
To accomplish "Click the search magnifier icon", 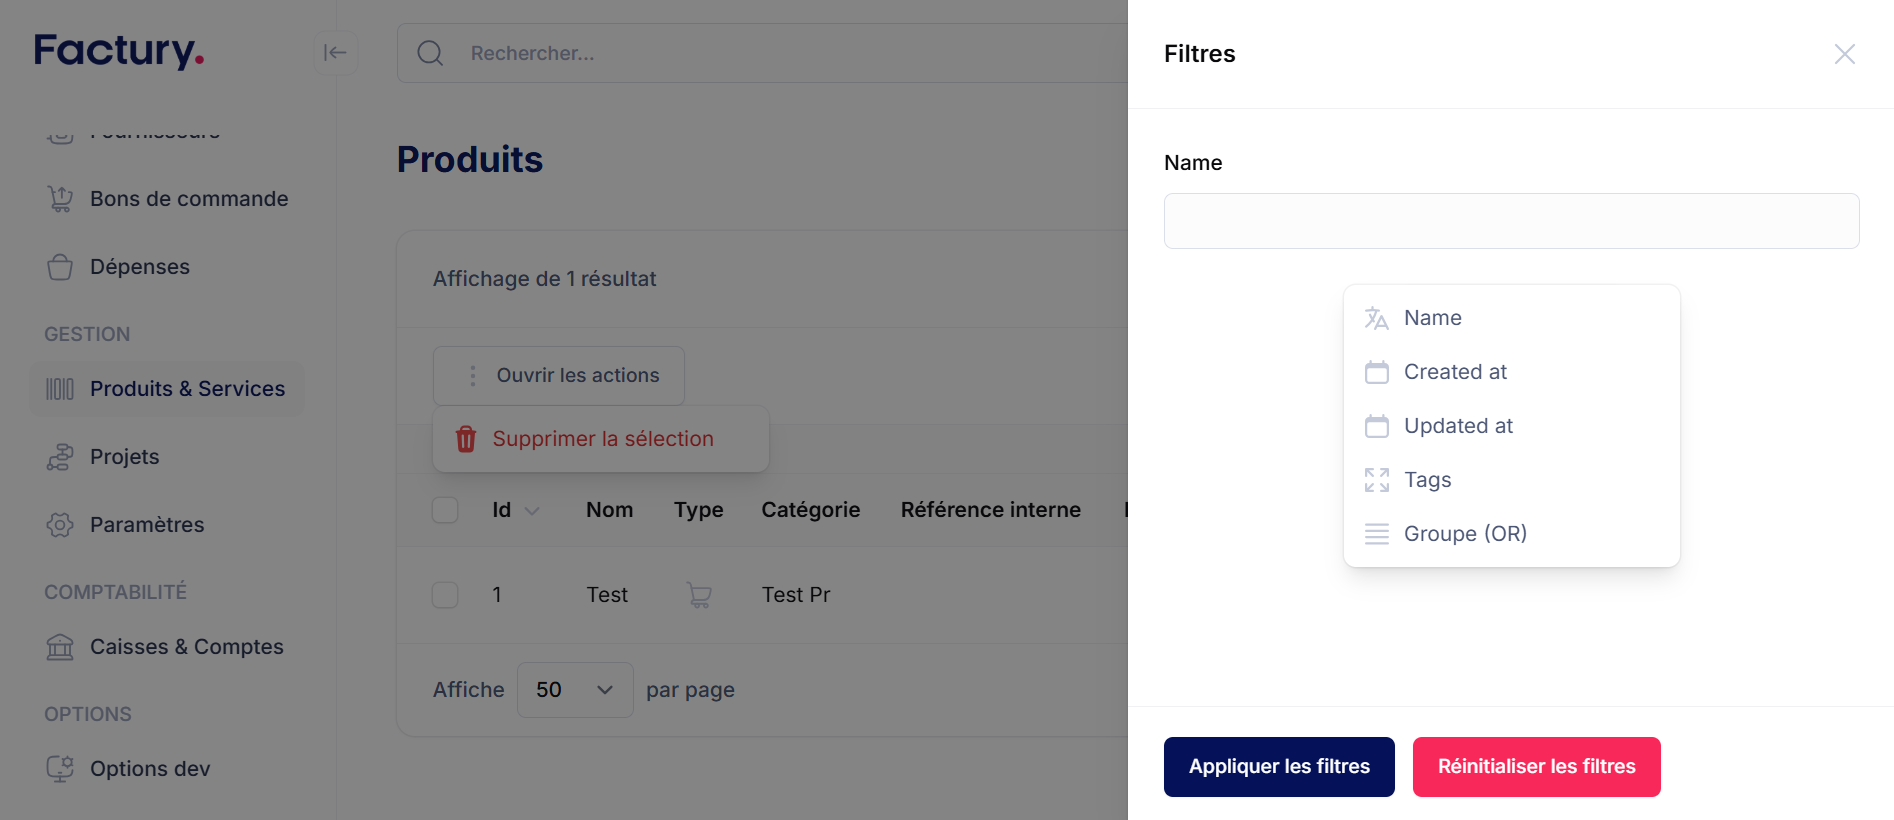I will point(430,53).
